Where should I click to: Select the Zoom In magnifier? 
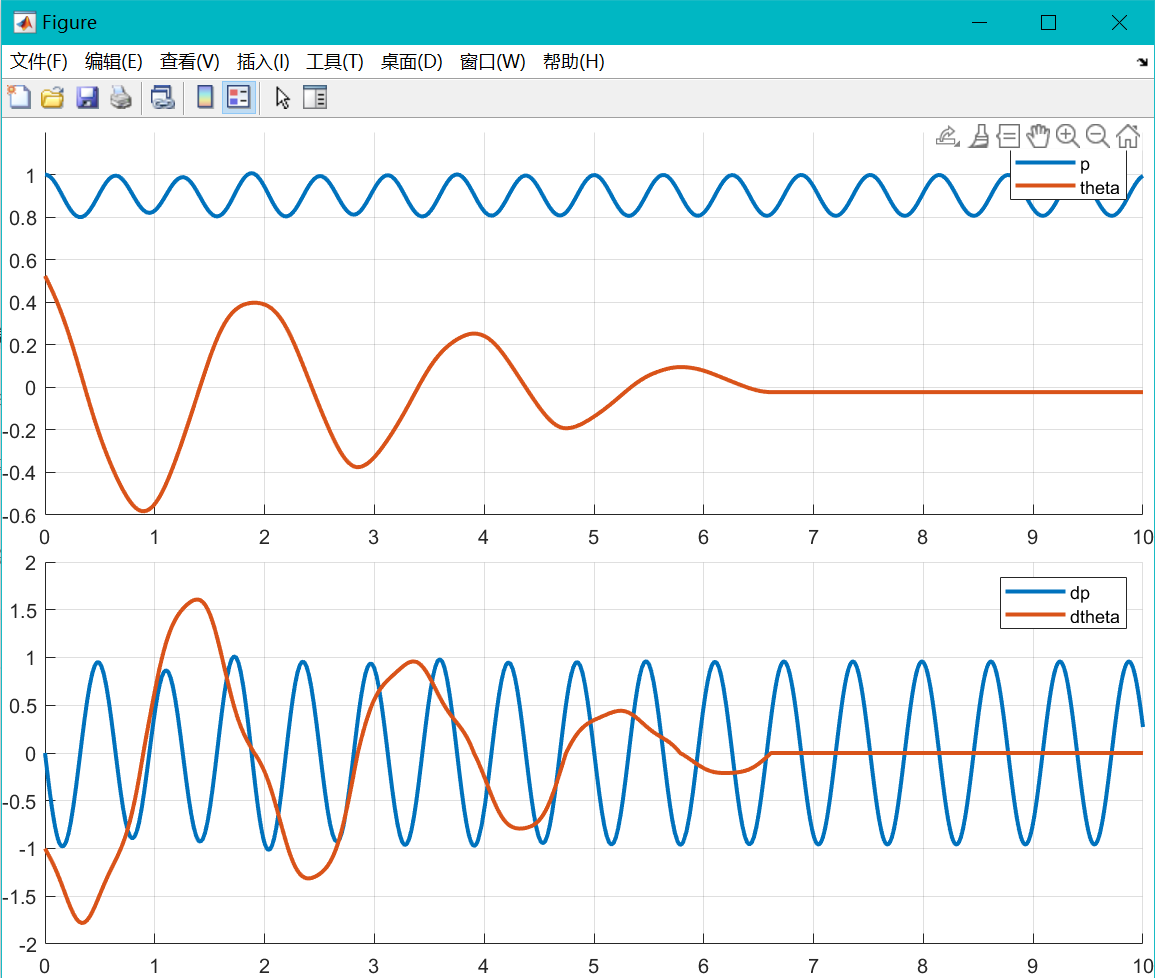[1067, 136]
